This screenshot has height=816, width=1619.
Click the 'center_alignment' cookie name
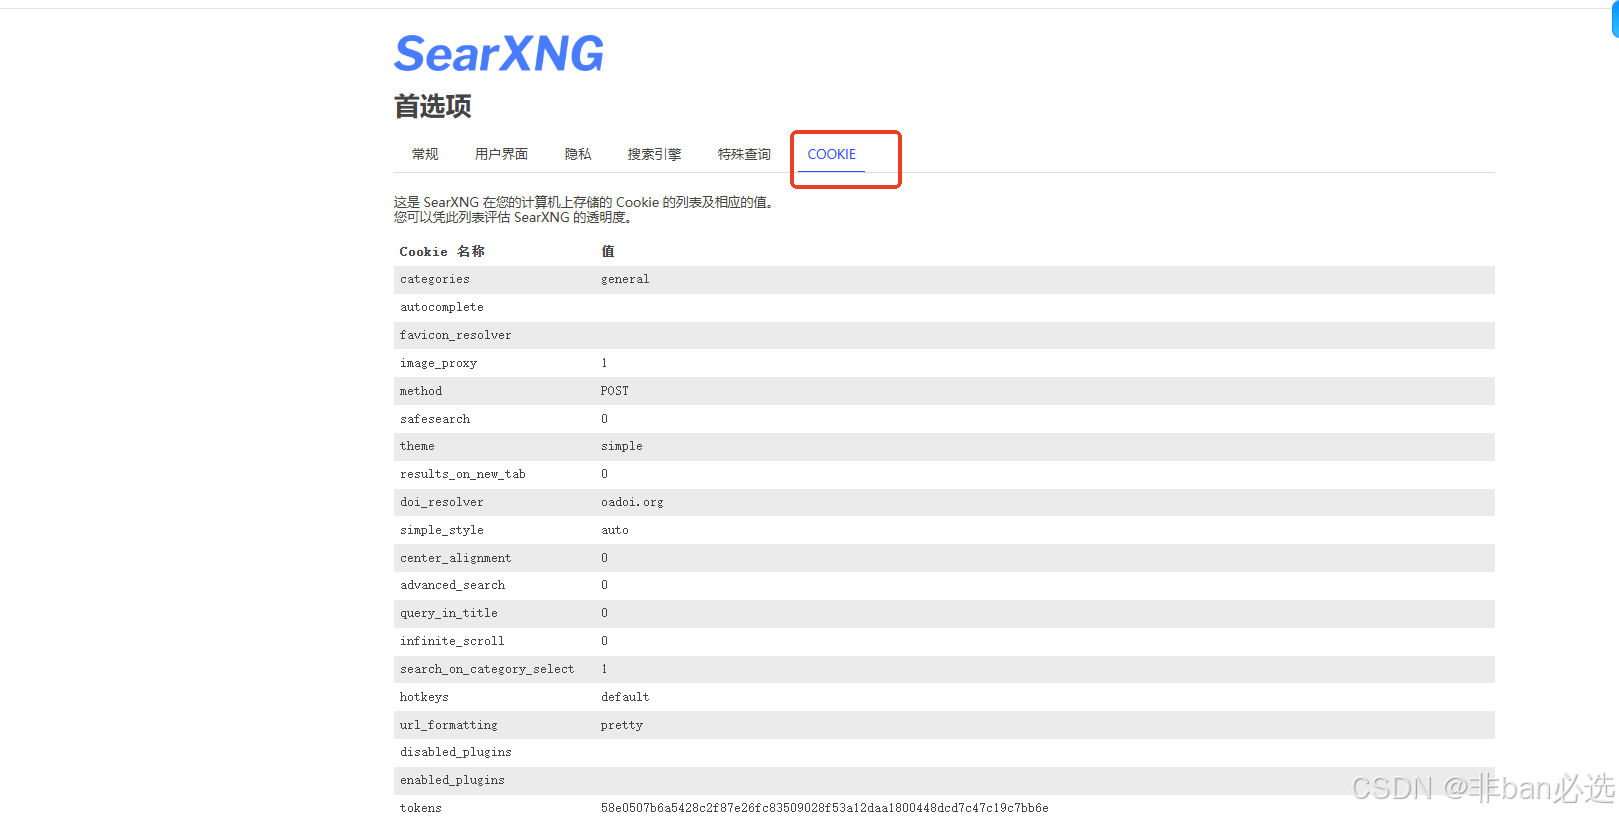pyautogui.click(x=456, y=559)
